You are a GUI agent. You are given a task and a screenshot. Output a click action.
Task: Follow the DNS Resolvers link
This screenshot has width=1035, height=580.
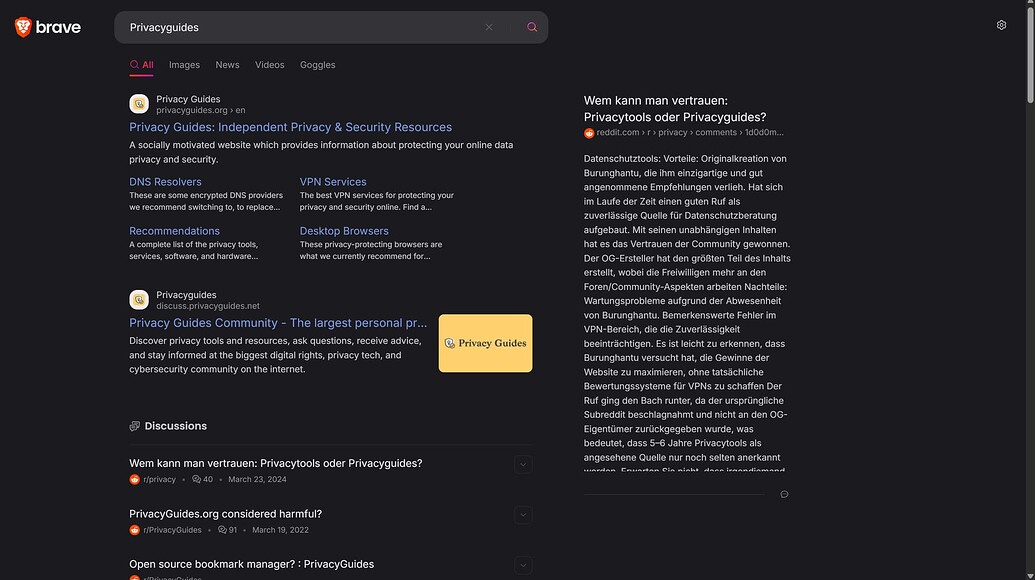click(165, 181)
